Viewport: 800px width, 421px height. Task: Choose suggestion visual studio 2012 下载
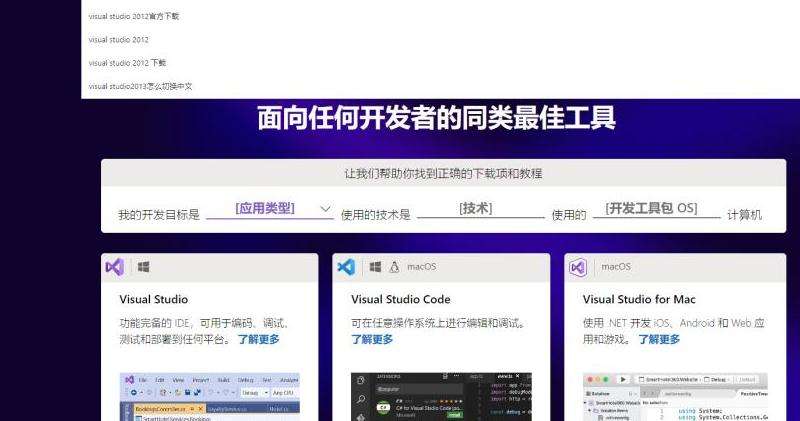coord(127,63)
